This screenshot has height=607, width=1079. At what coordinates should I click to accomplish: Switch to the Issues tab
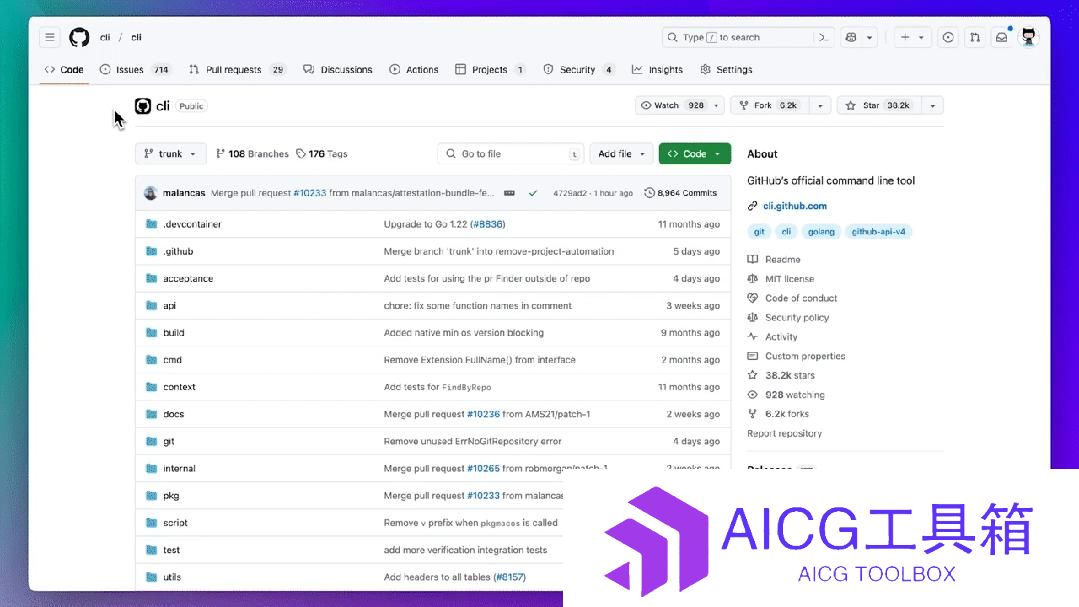(x=135, y=70)
